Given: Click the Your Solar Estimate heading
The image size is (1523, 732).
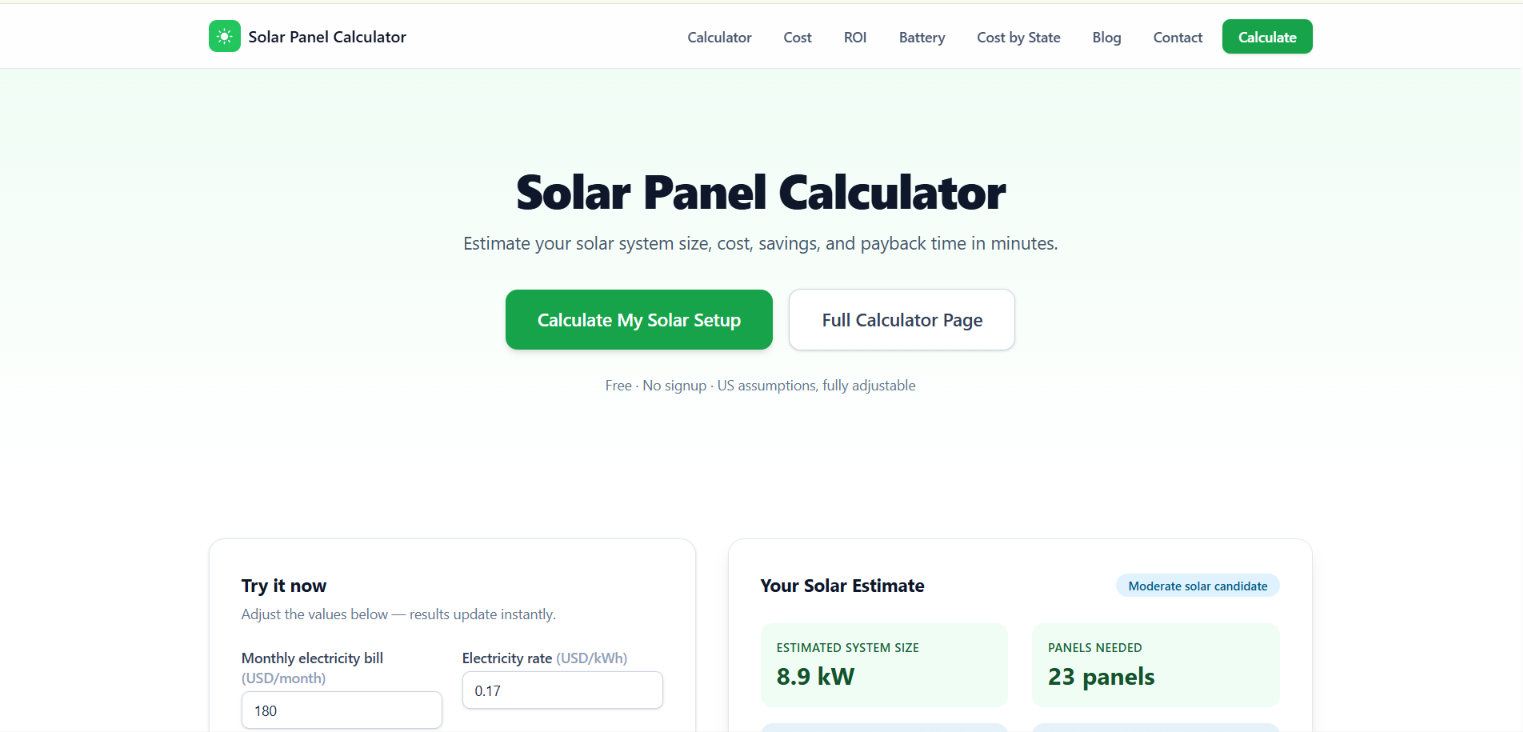Looking at the screenshot, I should (x=842, y=586).
